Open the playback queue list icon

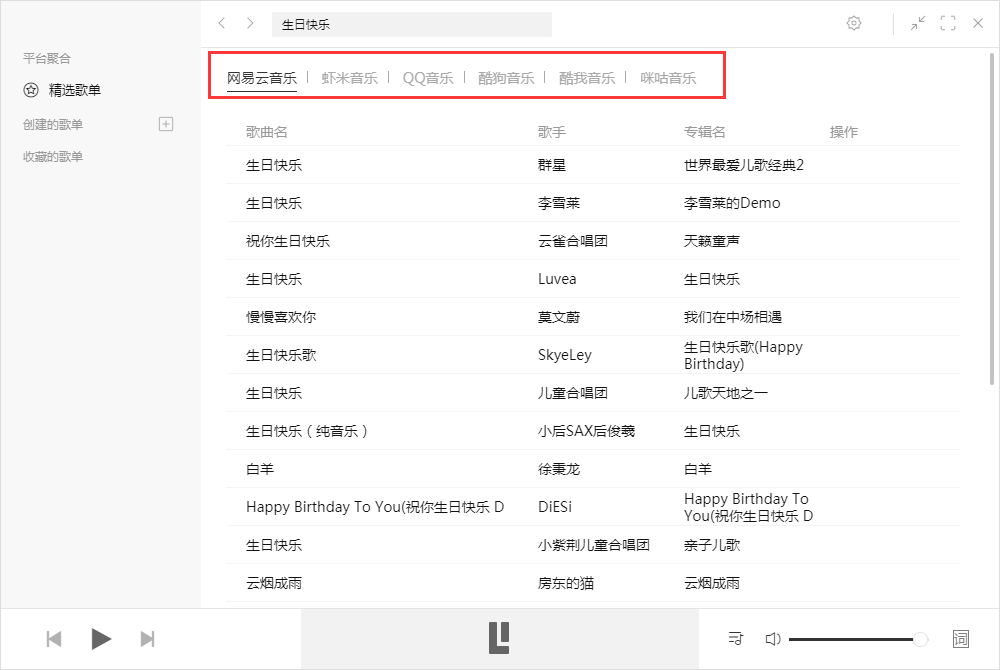point(735,638)
